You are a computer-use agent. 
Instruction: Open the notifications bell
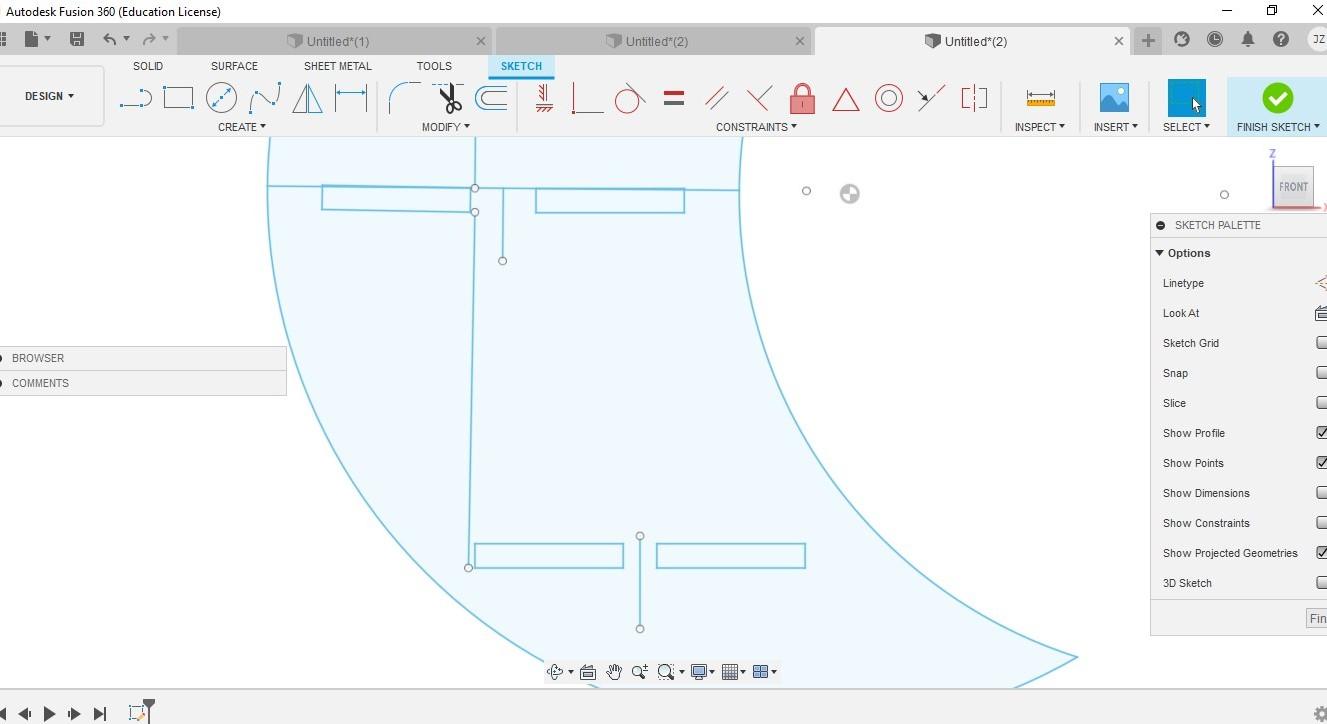(x=1248, y=40)
